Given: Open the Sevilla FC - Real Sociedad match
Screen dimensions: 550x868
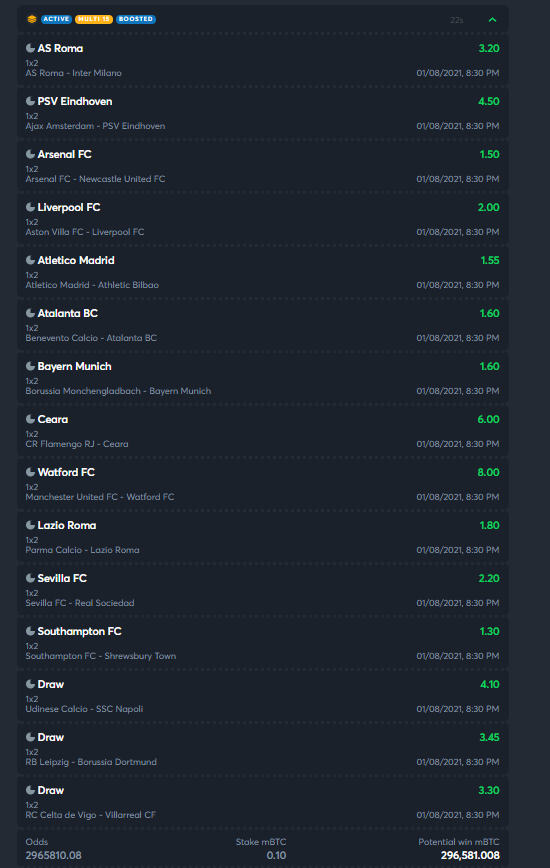Looking at the screenshot, I should point(80,603).
